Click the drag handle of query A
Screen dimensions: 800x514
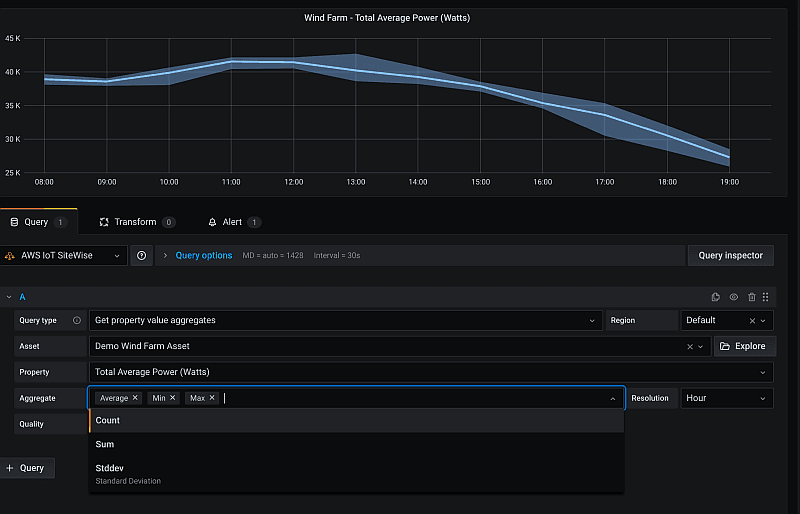pos(766,297)
